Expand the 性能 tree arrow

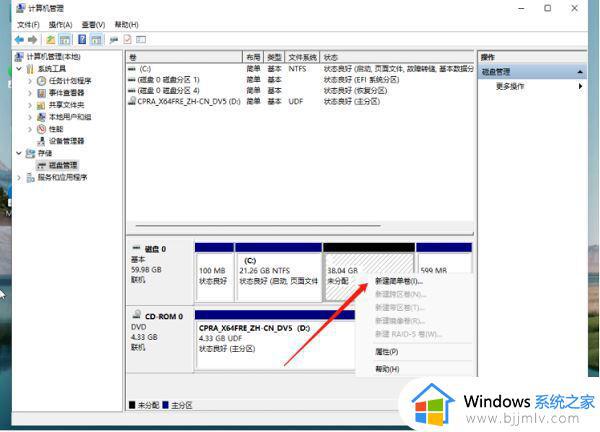pyautogui.click(x=30, y=129)
